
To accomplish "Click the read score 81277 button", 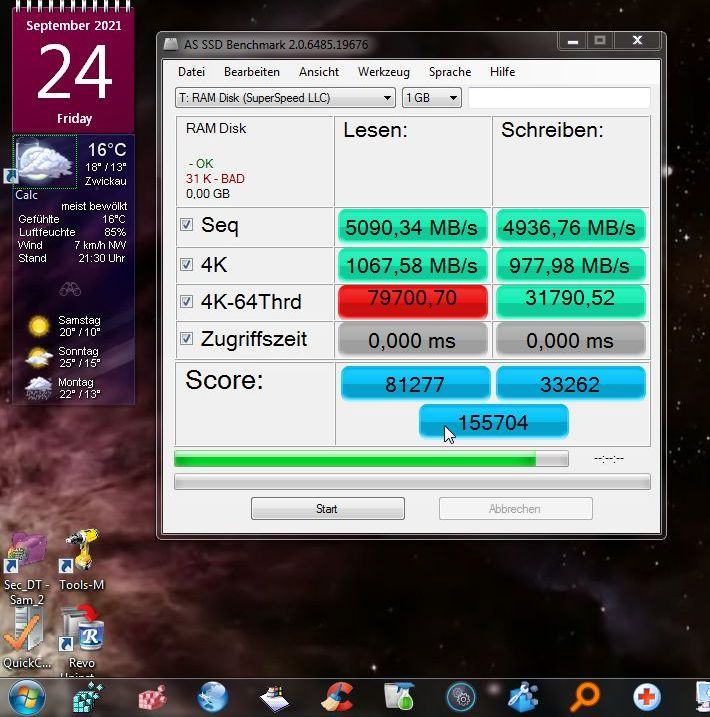I will tap(415, 383).
